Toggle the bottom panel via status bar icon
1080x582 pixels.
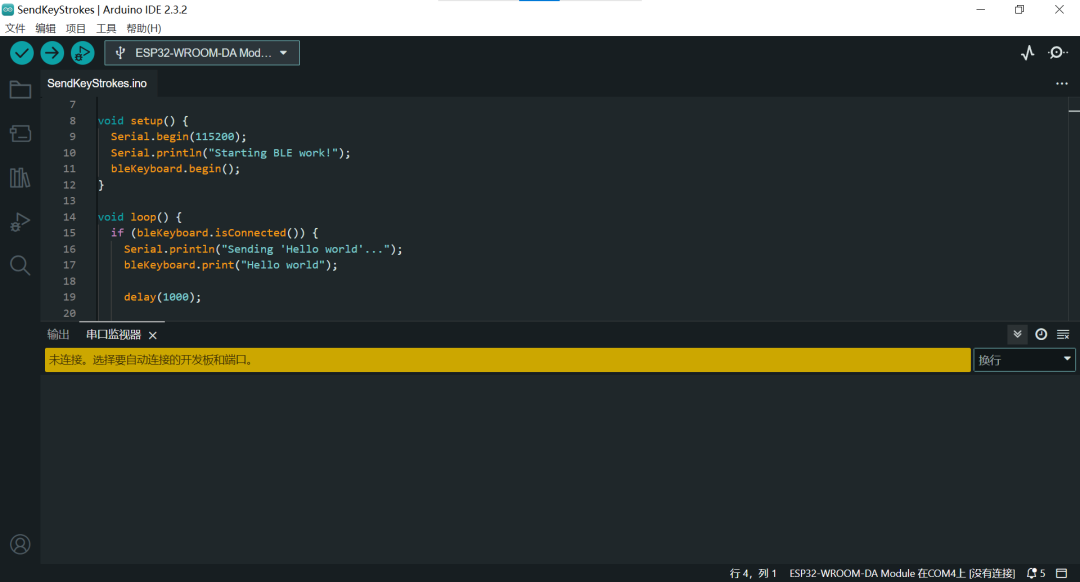(1063, 572)
